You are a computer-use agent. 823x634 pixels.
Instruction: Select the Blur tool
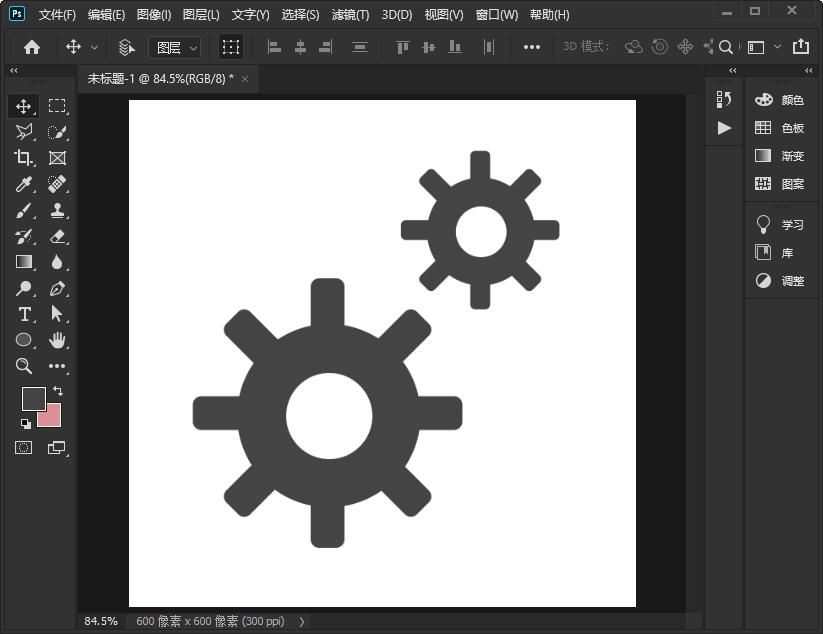(57, 261)
